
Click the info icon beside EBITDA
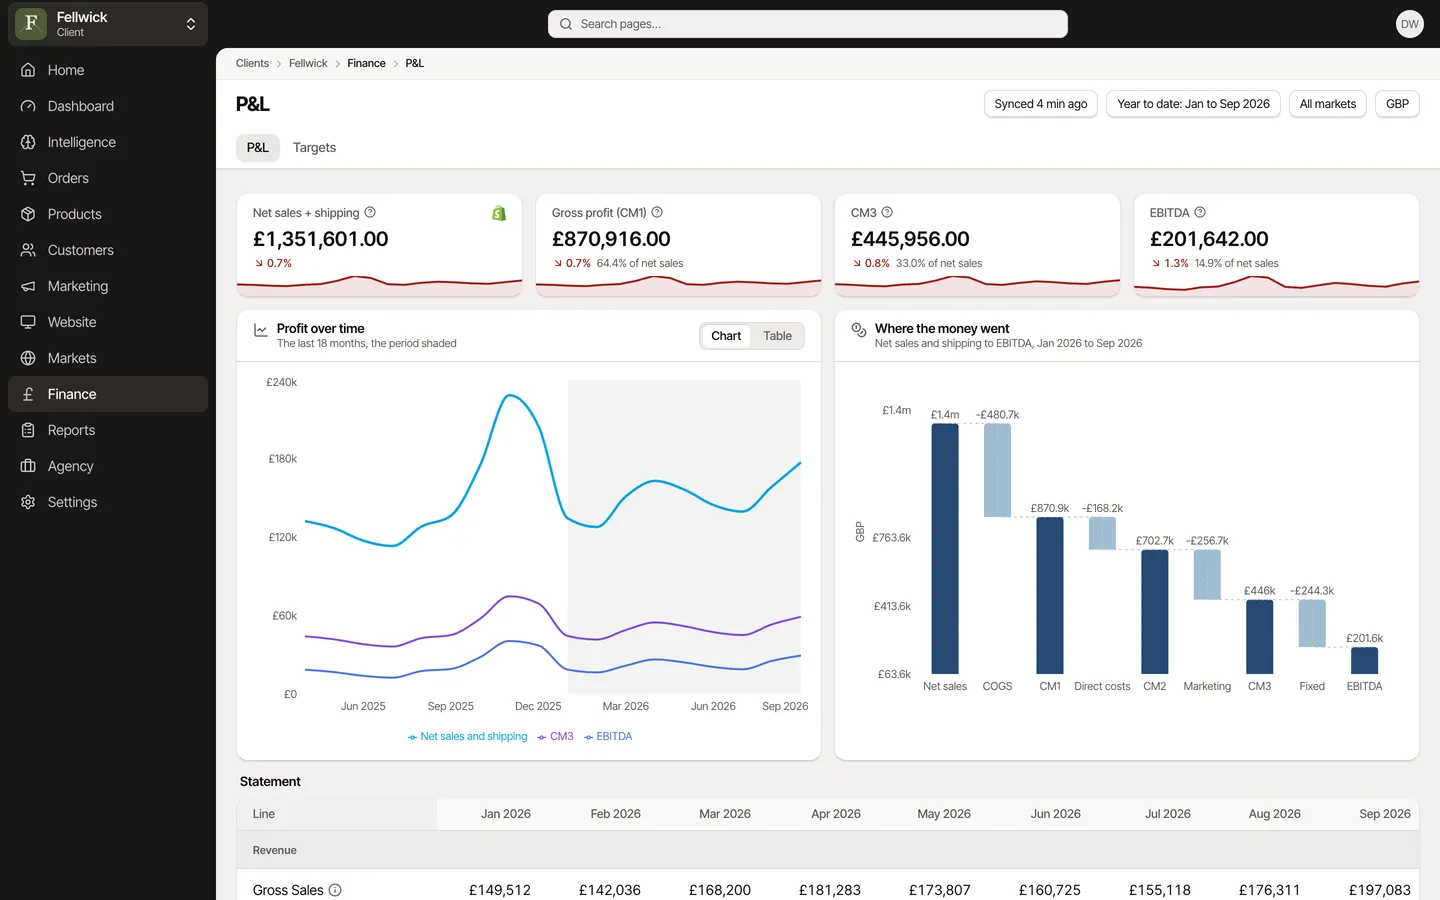coord(1200,212)
